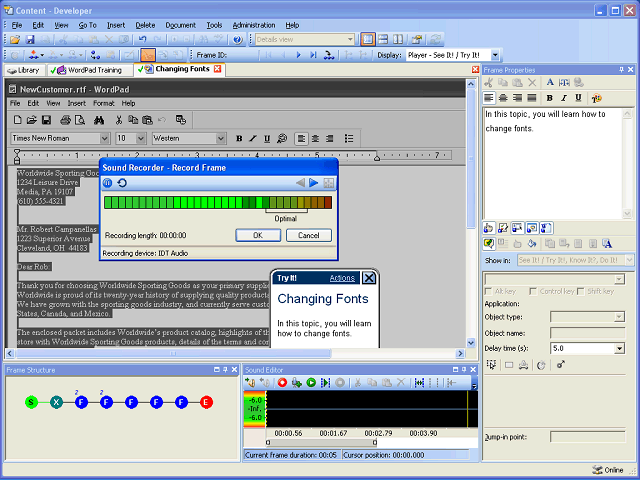Screen dimensions: 640x480
Task: Toggle horizontal split layout icon
Action: pos(383,39)
